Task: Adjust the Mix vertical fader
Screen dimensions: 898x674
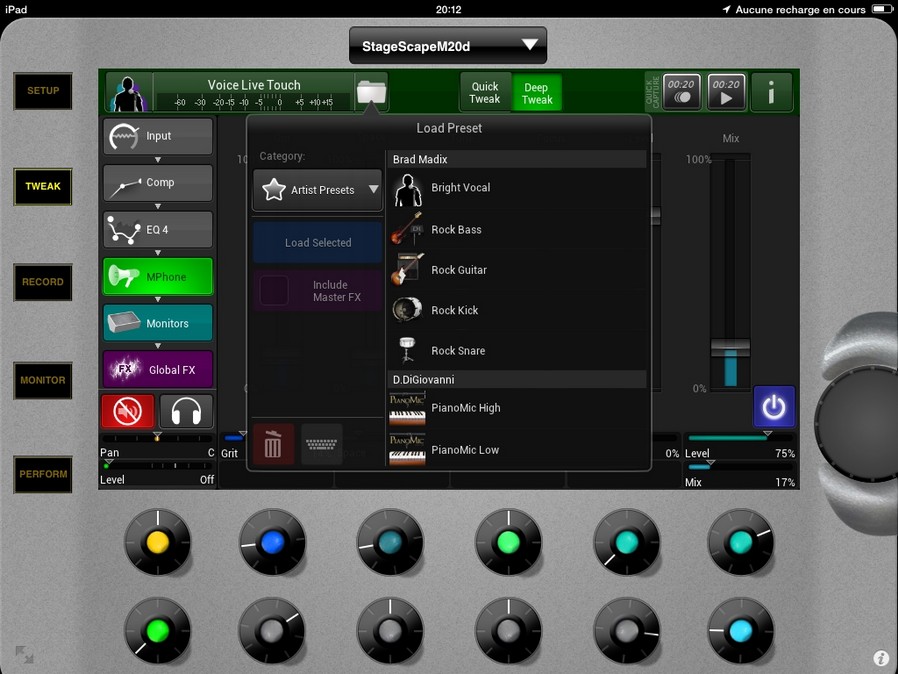Action: coord(730,347)
